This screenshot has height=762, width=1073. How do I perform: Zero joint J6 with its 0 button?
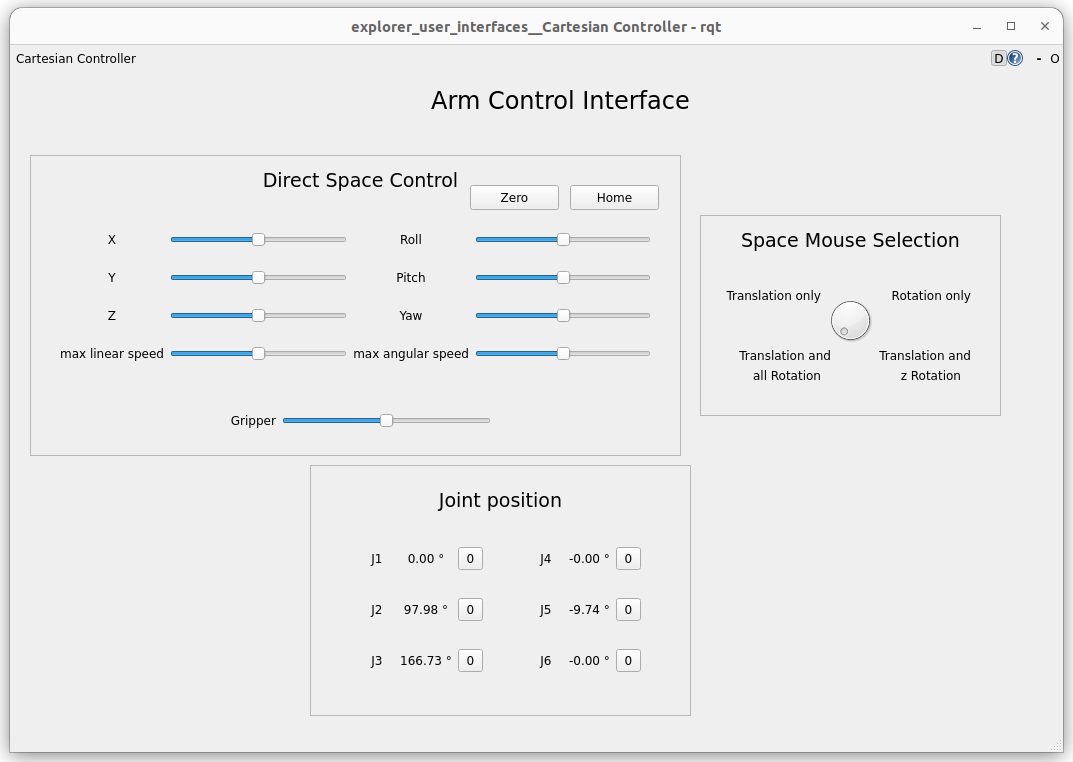[x=628, y=660]
